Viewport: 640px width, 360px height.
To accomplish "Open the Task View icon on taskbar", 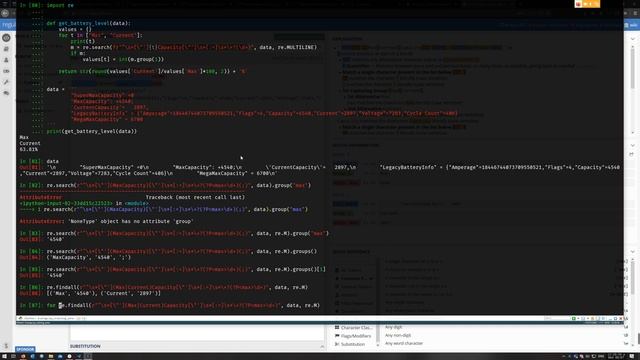I will coord(13,356).
